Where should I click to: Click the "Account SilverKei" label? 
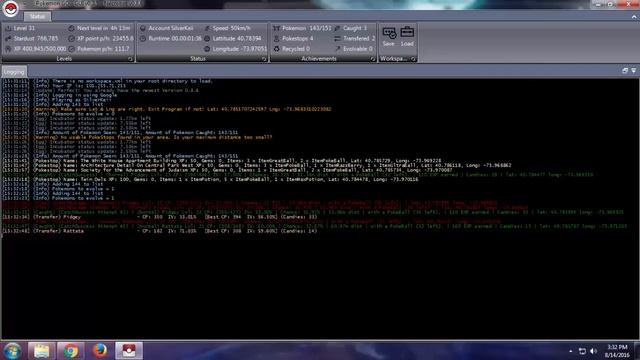pos(171,28)
